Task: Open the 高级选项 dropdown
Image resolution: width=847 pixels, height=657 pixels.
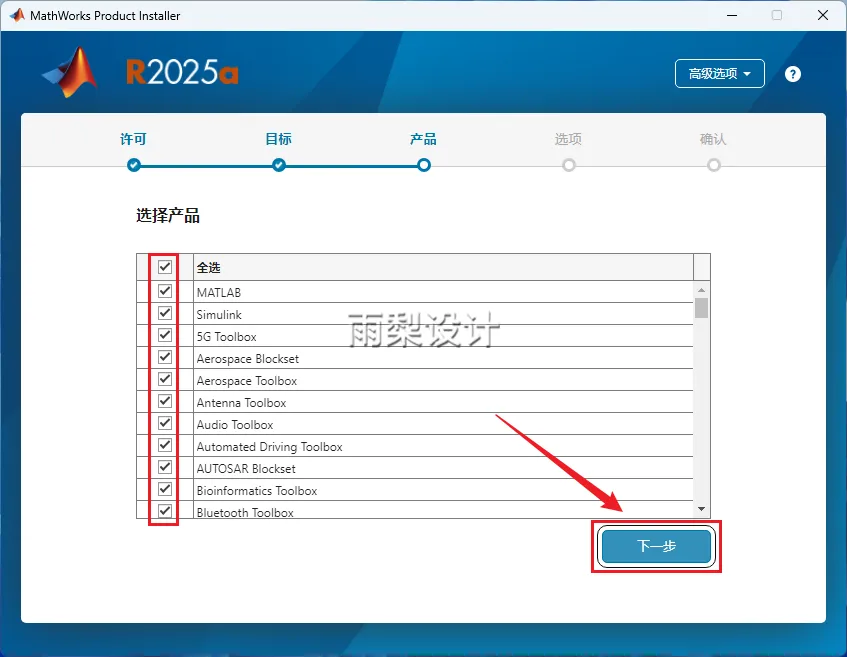Action: pyautogui.click(x=720, y=73)
